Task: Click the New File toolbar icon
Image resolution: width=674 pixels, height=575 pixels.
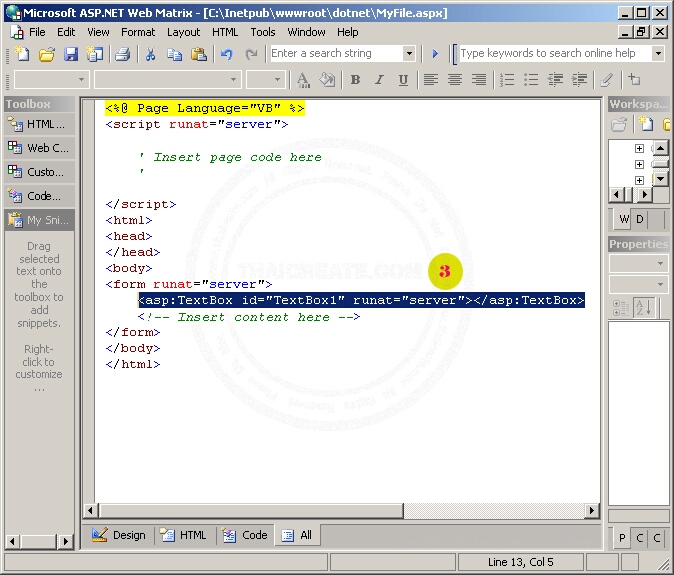Action: [x=22, y=54]
